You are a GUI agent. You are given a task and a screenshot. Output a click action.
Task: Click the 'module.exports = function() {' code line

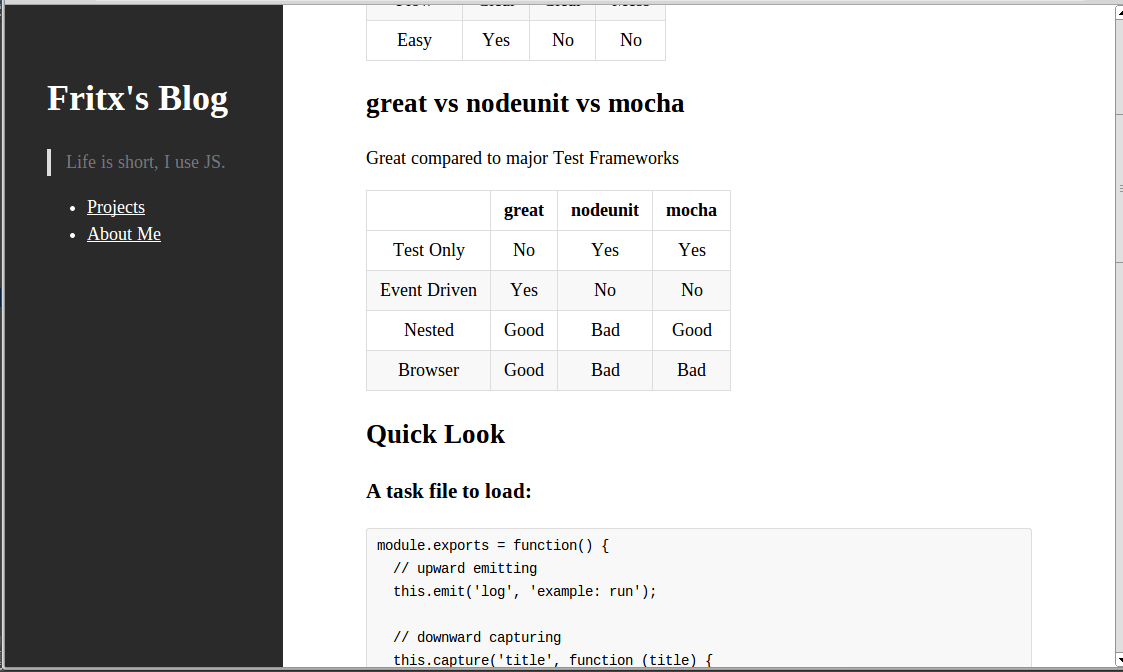pyautogui.click(x=493, y=545)
